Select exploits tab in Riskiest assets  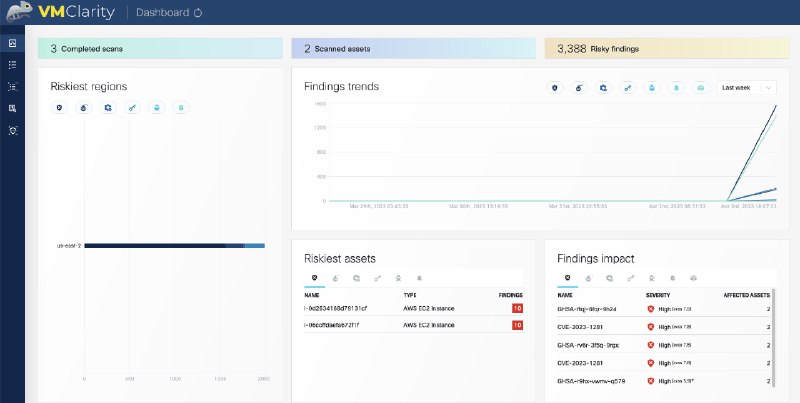click(335, 278)
